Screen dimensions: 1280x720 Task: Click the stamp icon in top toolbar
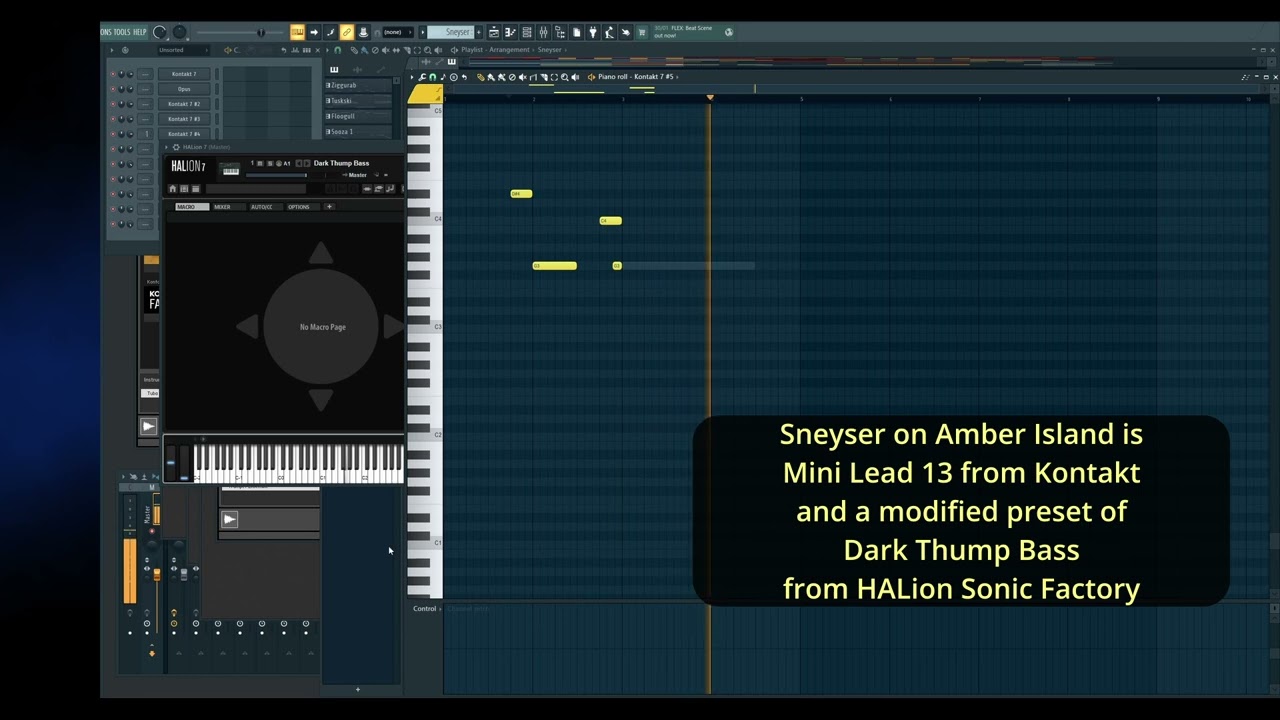point(363,32)
